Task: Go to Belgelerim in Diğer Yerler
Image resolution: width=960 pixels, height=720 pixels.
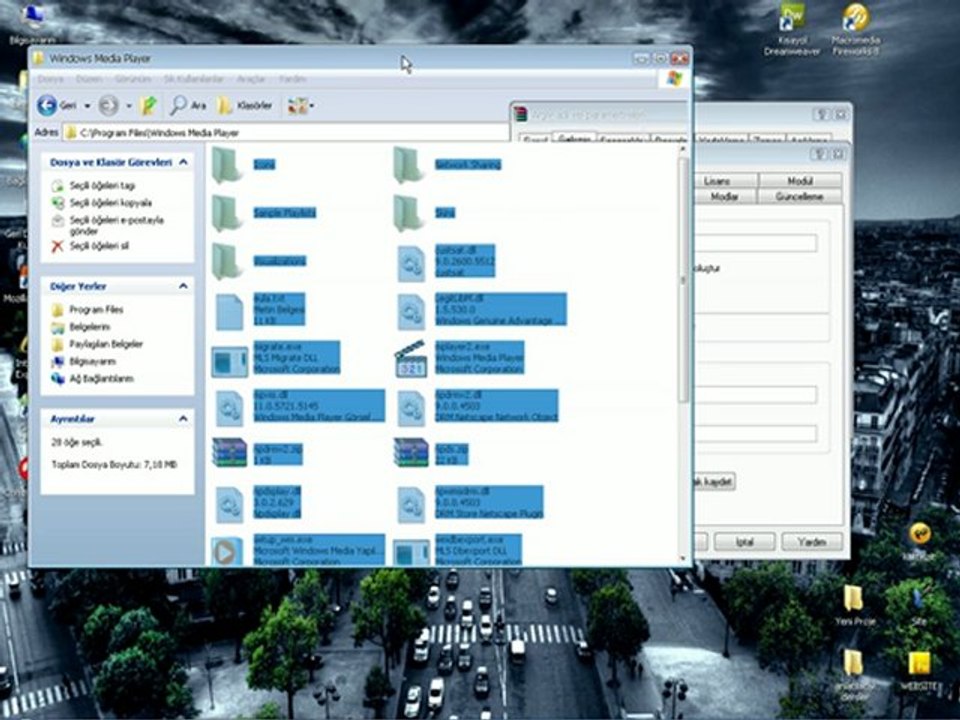Action: pos(89,327)
